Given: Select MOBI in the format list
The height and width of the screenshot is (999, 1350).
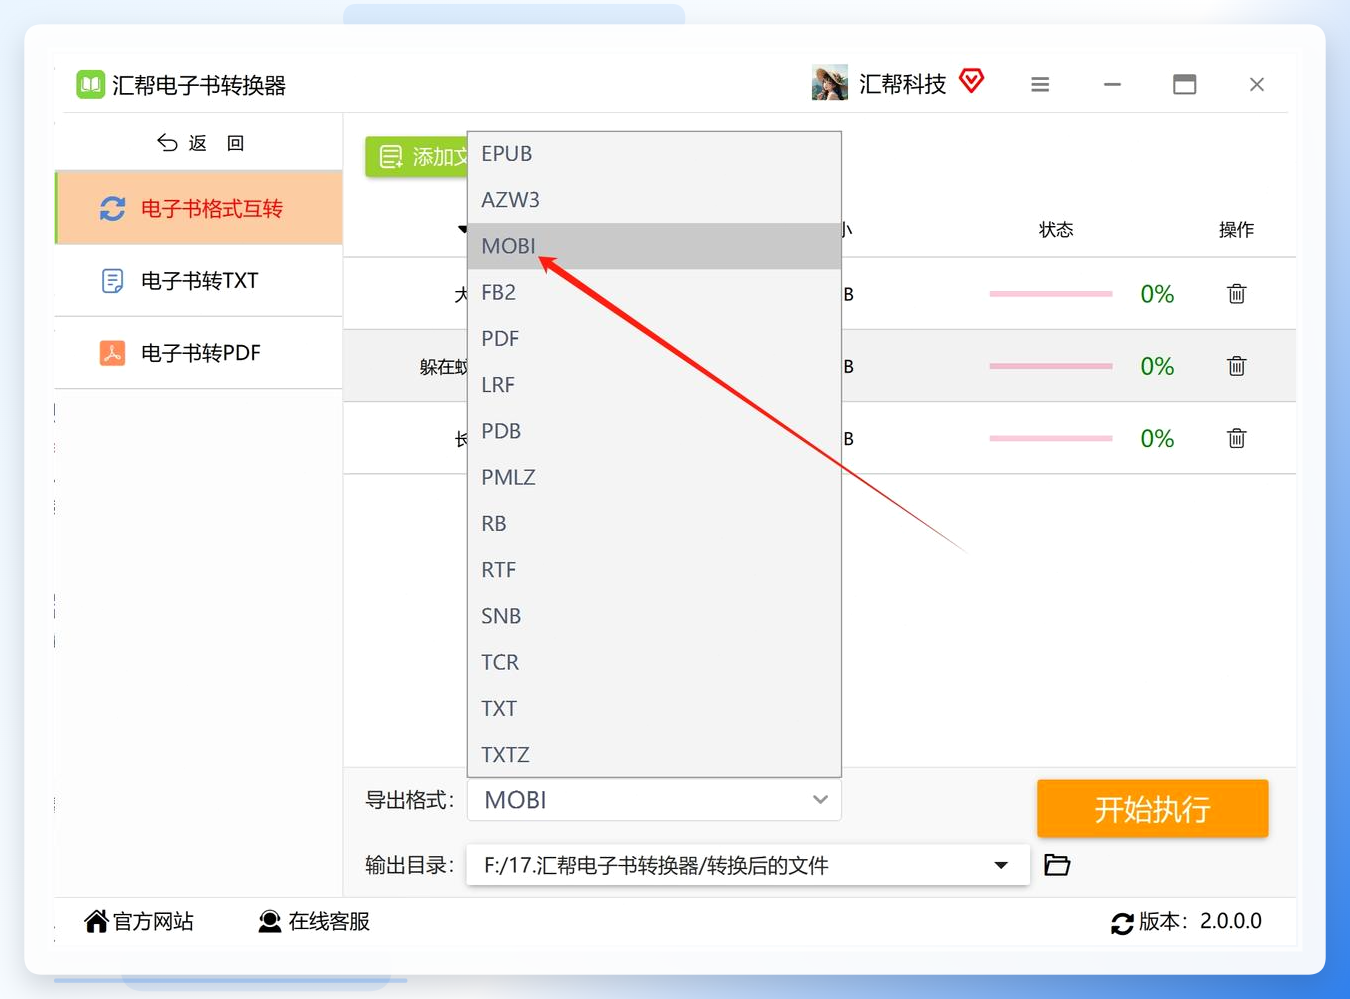Looking at the screenshot, I should [x=654, y=246].
